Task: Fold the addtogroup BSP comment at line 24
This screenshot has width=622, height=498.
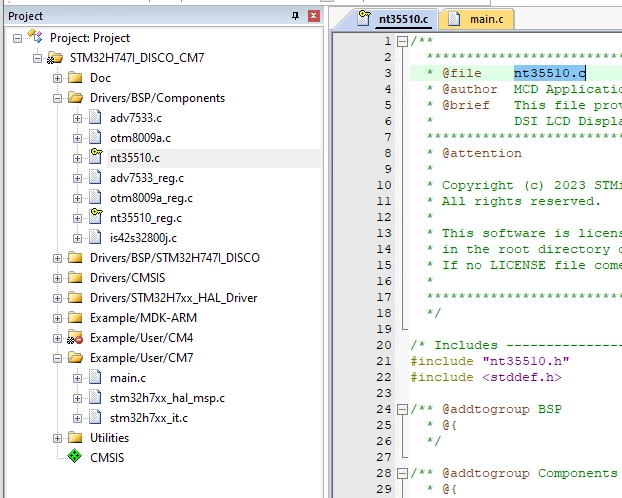Action: 403,409
